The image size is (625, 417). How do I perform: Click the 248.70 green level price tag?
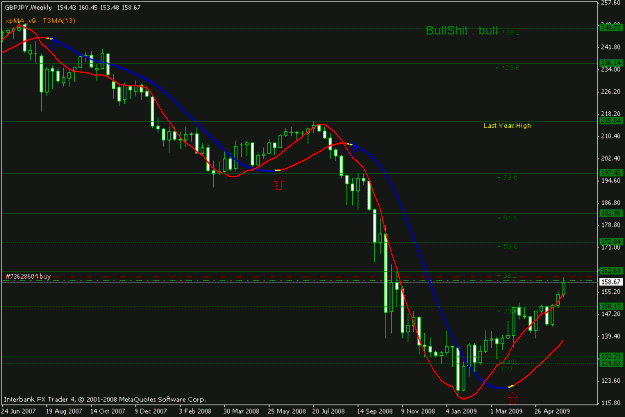point(611,28)
